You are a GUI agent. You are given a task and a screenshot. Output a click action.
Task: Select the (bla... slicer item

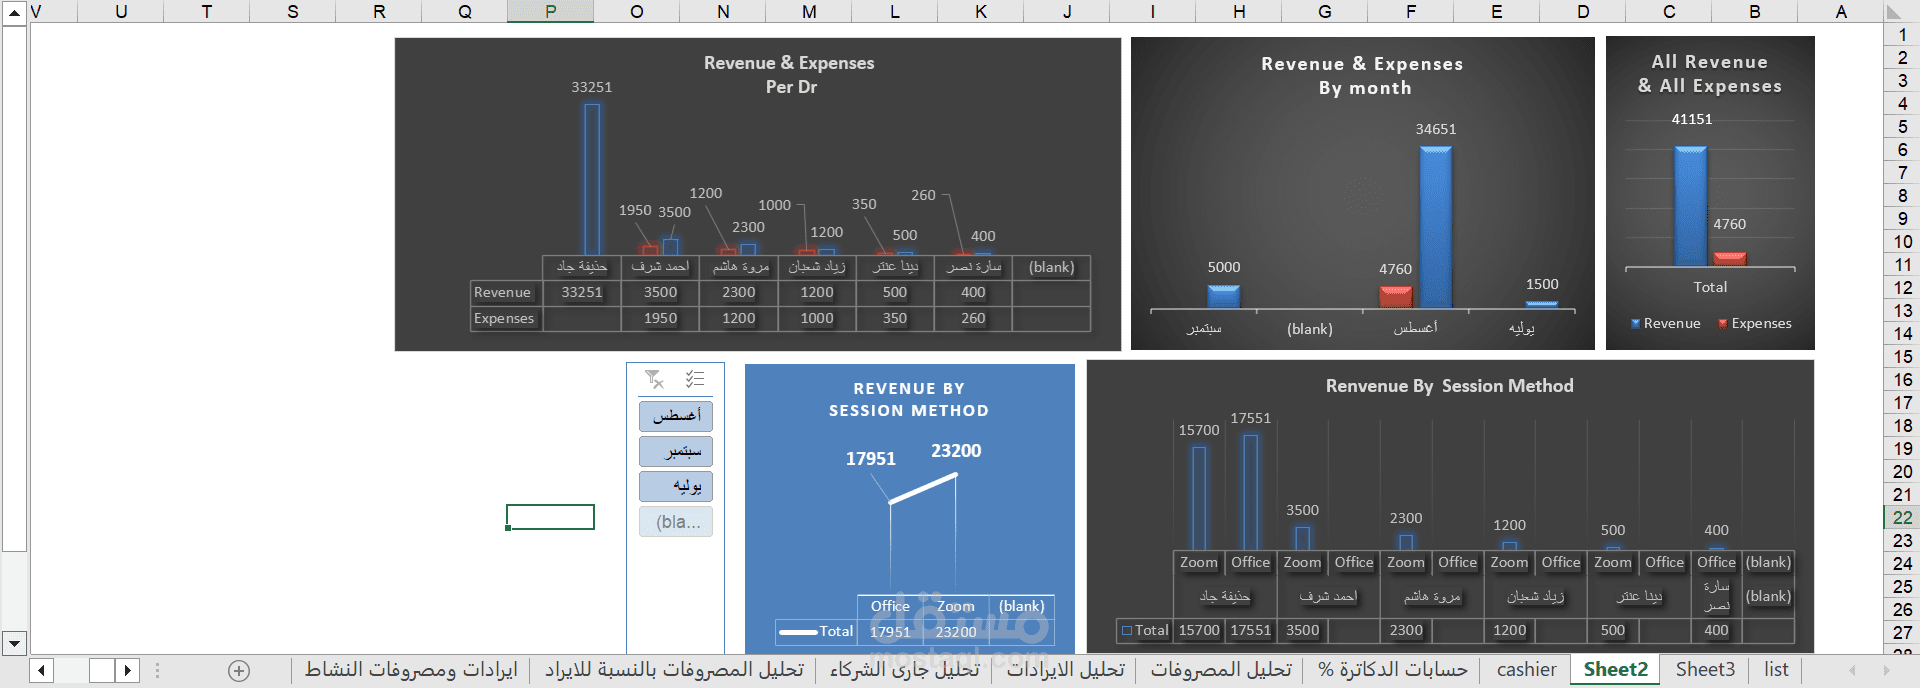point(676,521)
